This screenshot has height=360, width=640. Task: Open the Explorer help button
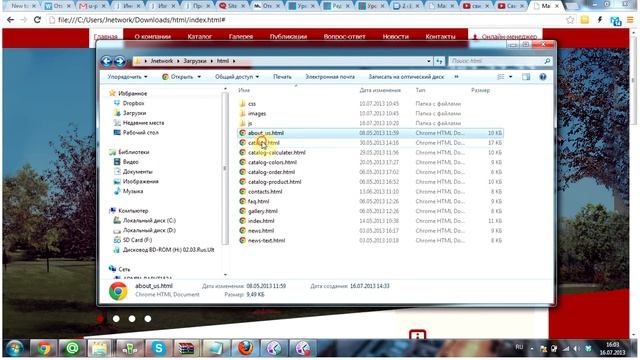(542, 77)
